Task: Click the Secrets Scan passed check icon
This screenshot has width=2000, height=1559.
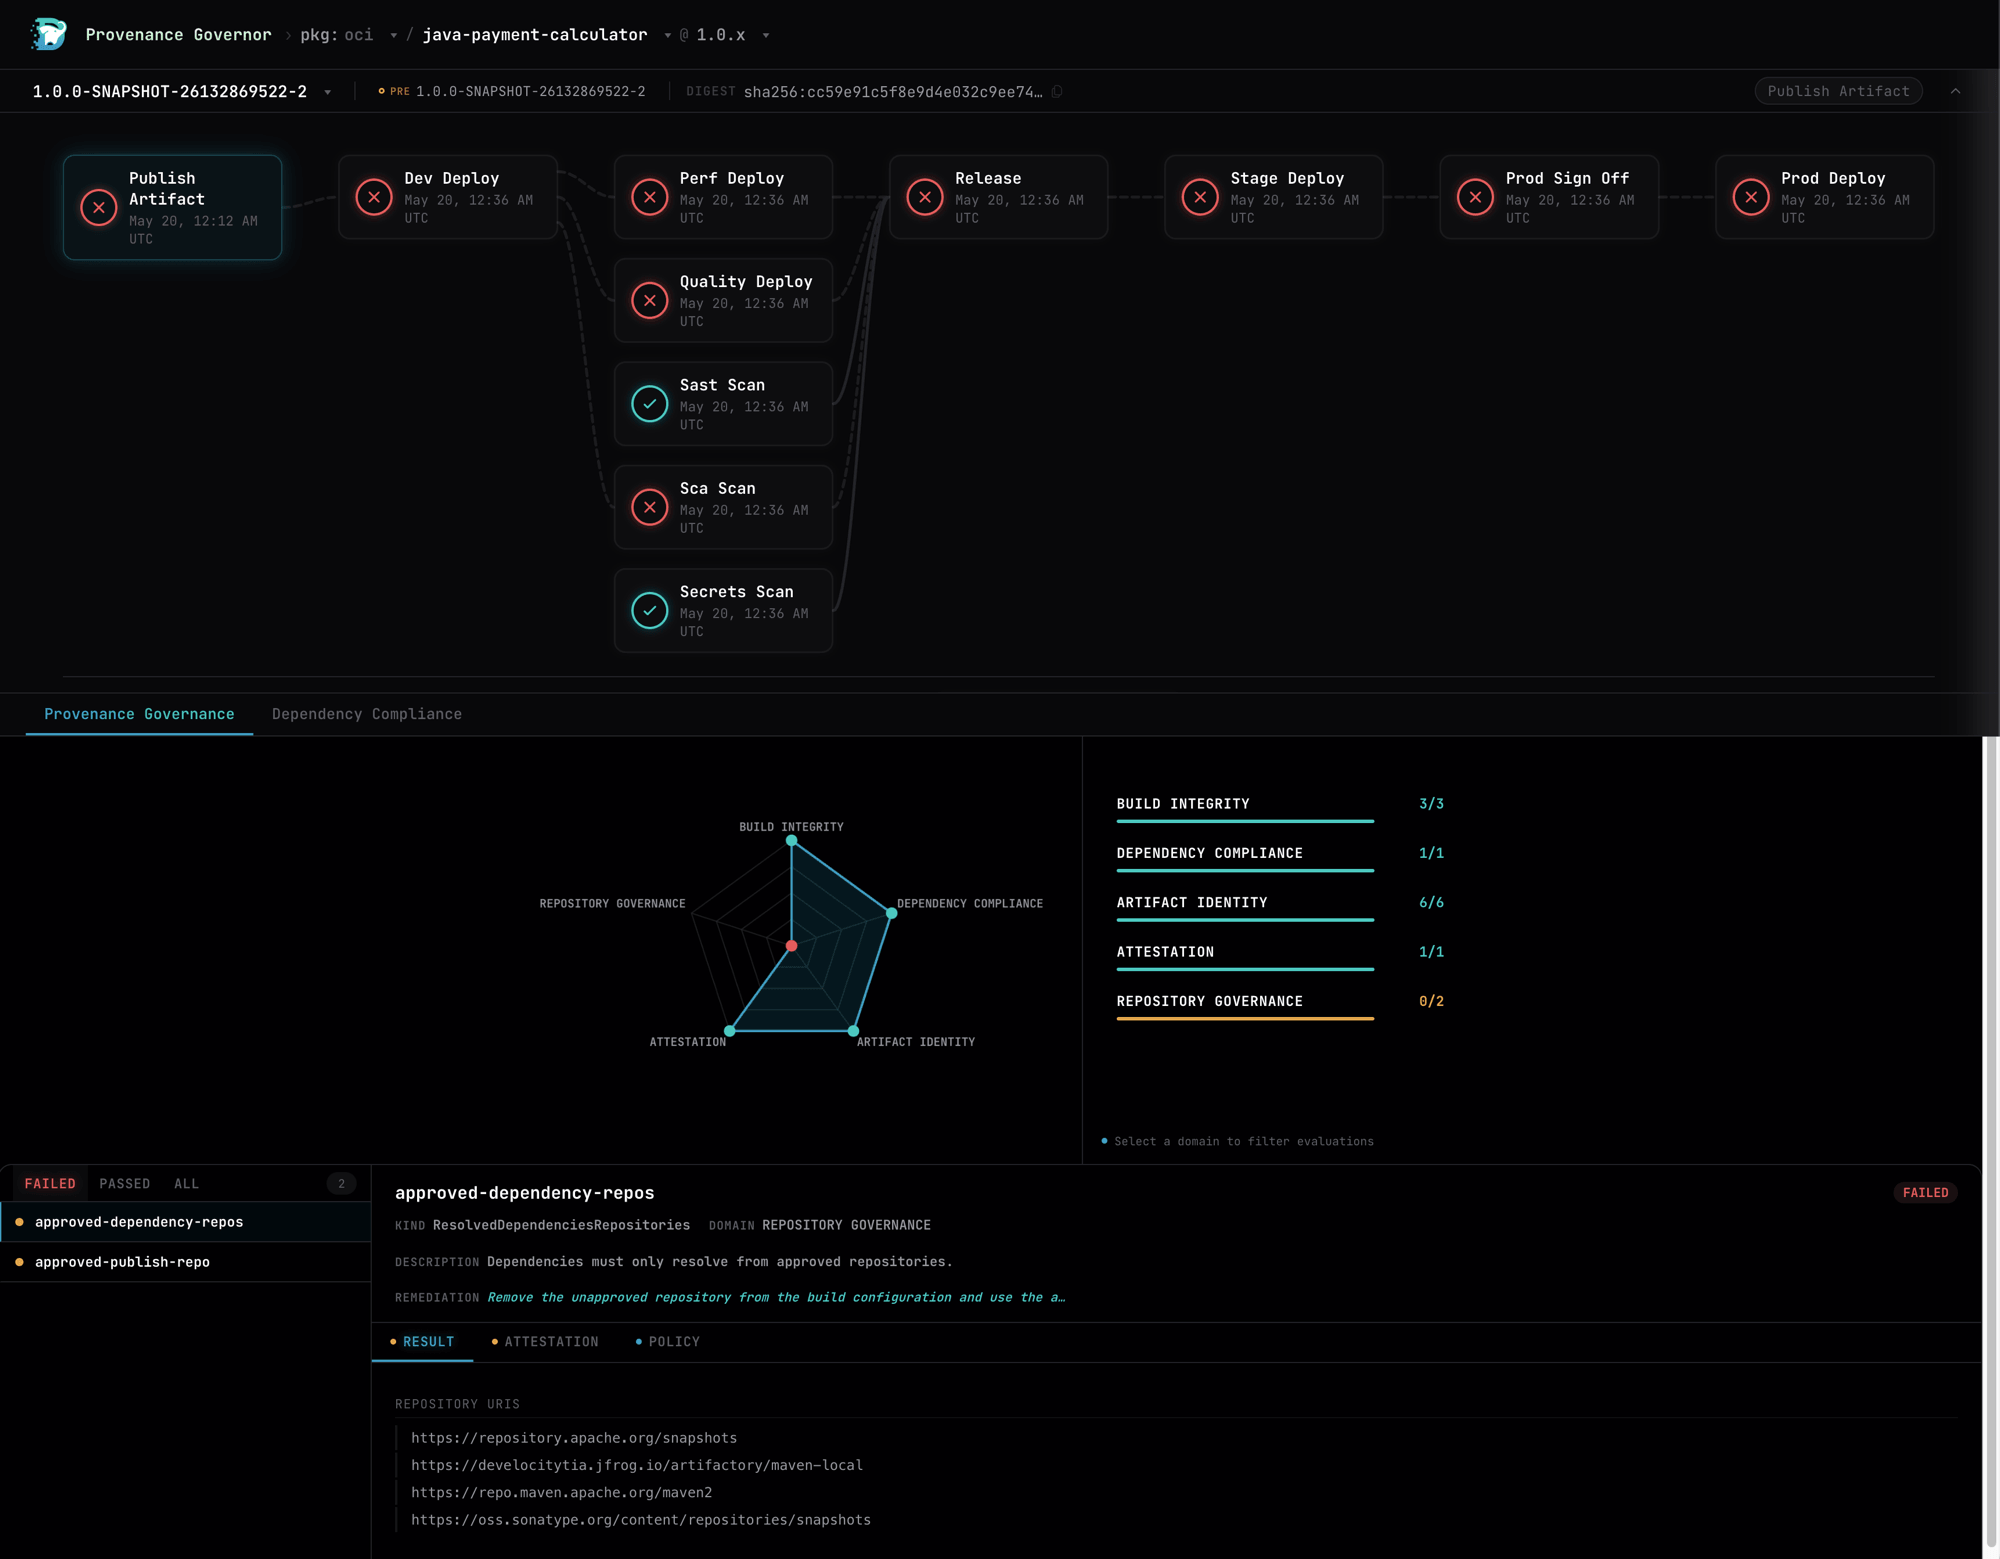Action: click(x=650, y=610)
